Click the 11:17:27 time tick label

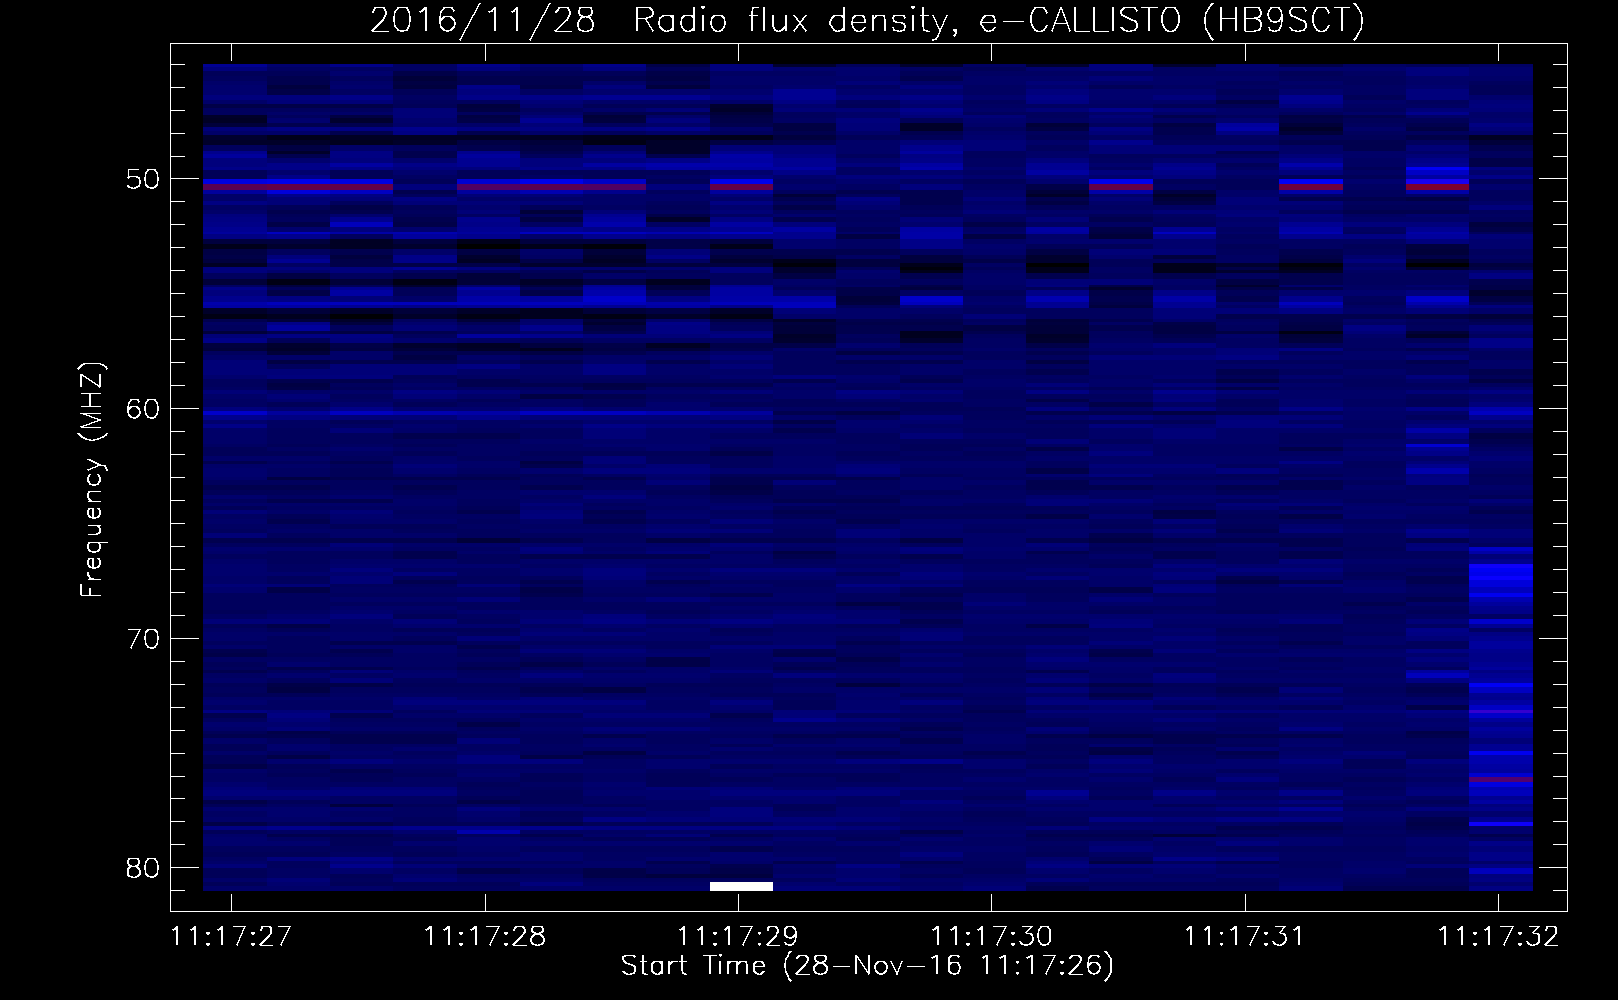point(231,937)
